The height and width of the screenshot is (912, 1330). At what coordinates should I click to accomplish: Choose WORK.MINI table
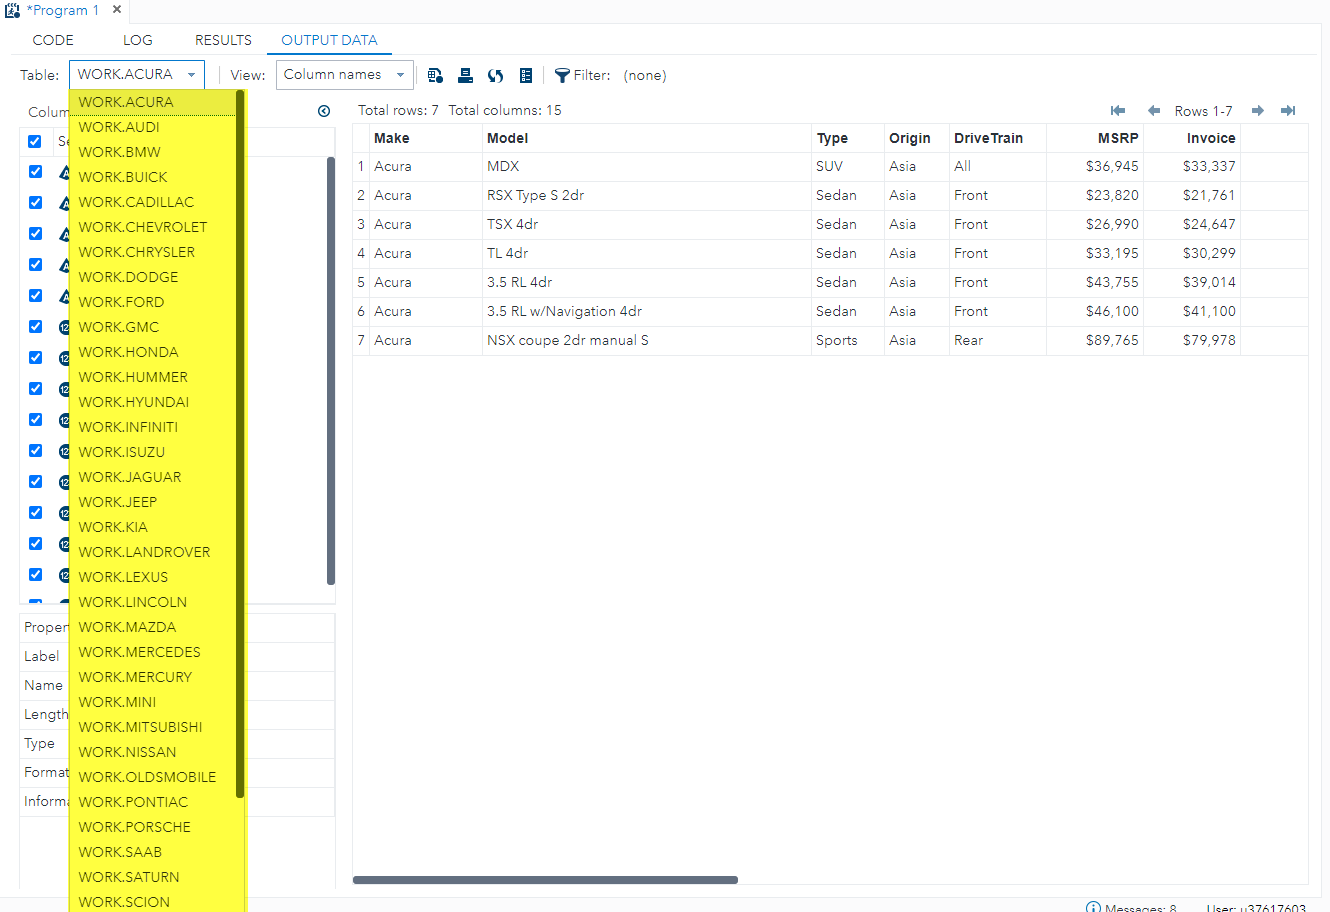point(153,702)
